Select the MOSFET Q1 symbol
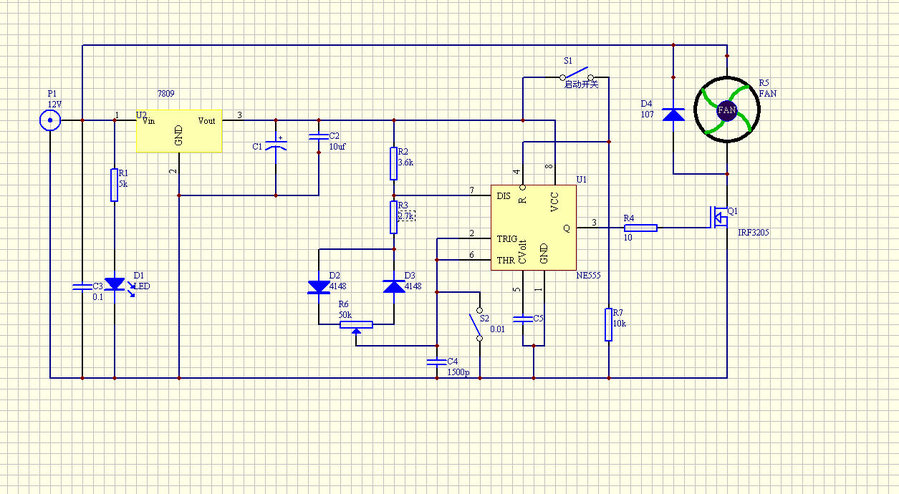899x494 pixels. 720,217
